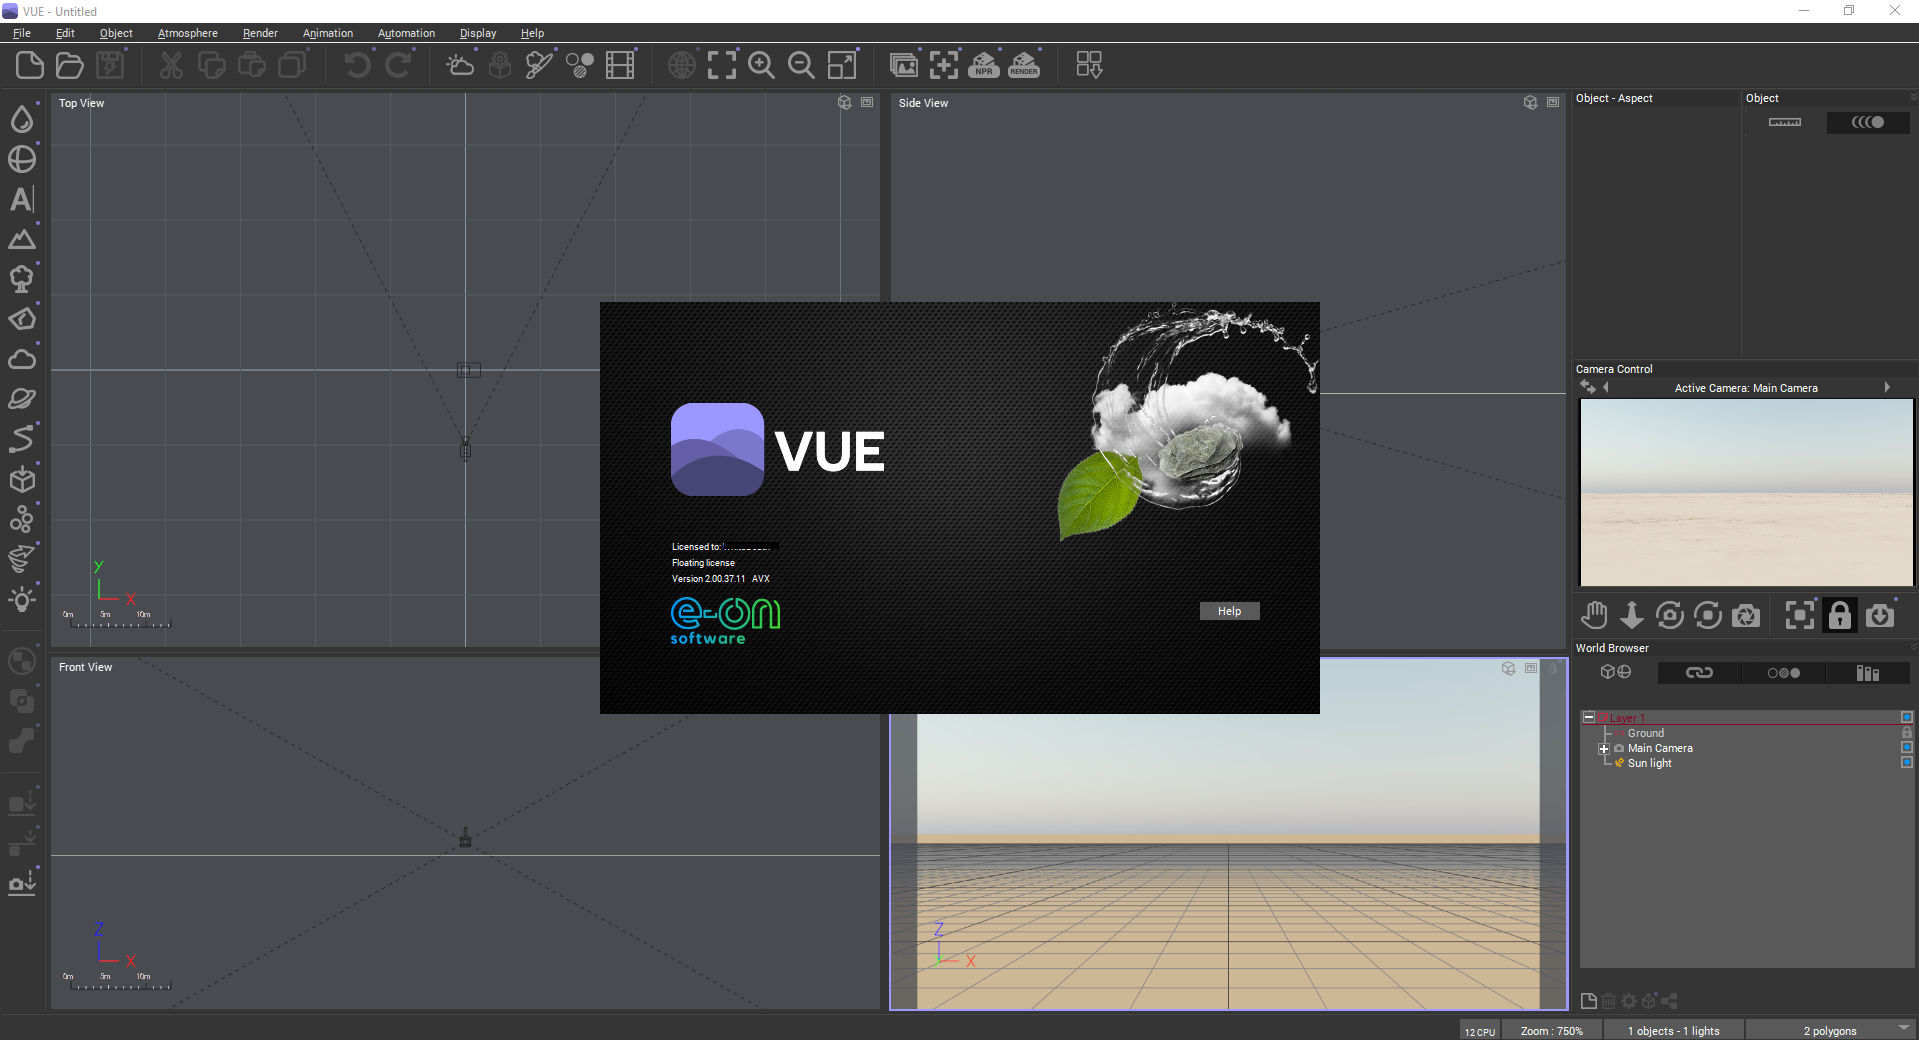Add a planet object

click(22, 399)
